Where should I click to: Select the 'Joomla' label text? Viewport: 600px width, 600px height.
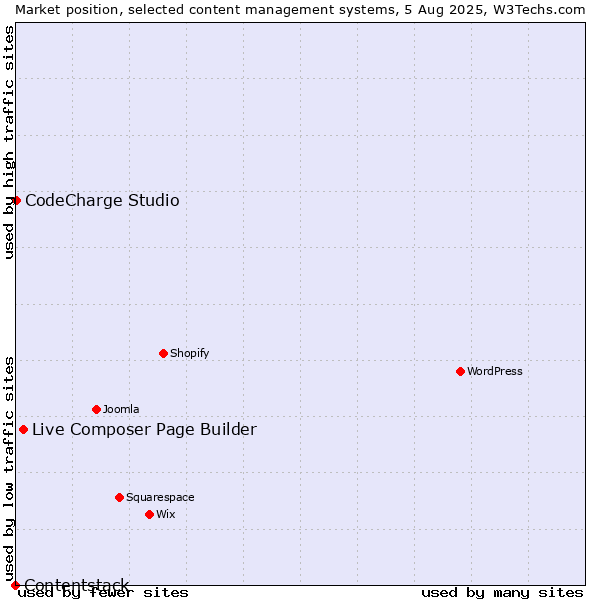[121, 409]
